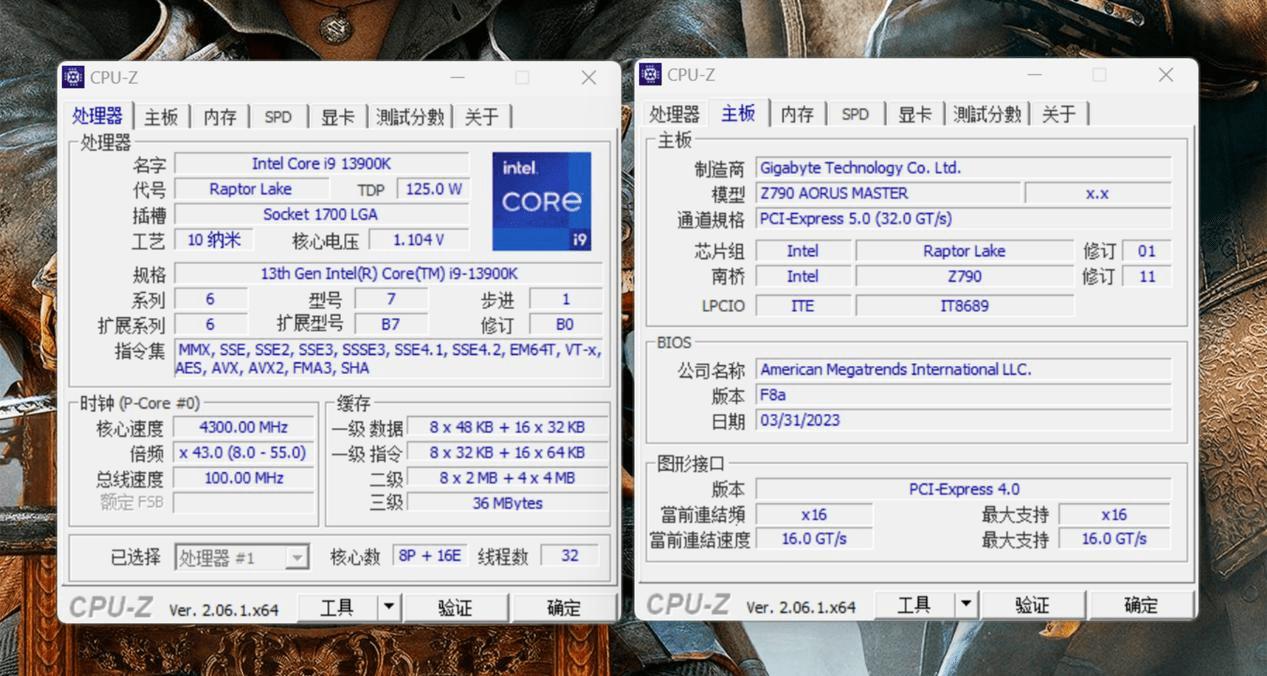
Task: Click the American Megatrends International LLC. field
Action: pos(963,369)
